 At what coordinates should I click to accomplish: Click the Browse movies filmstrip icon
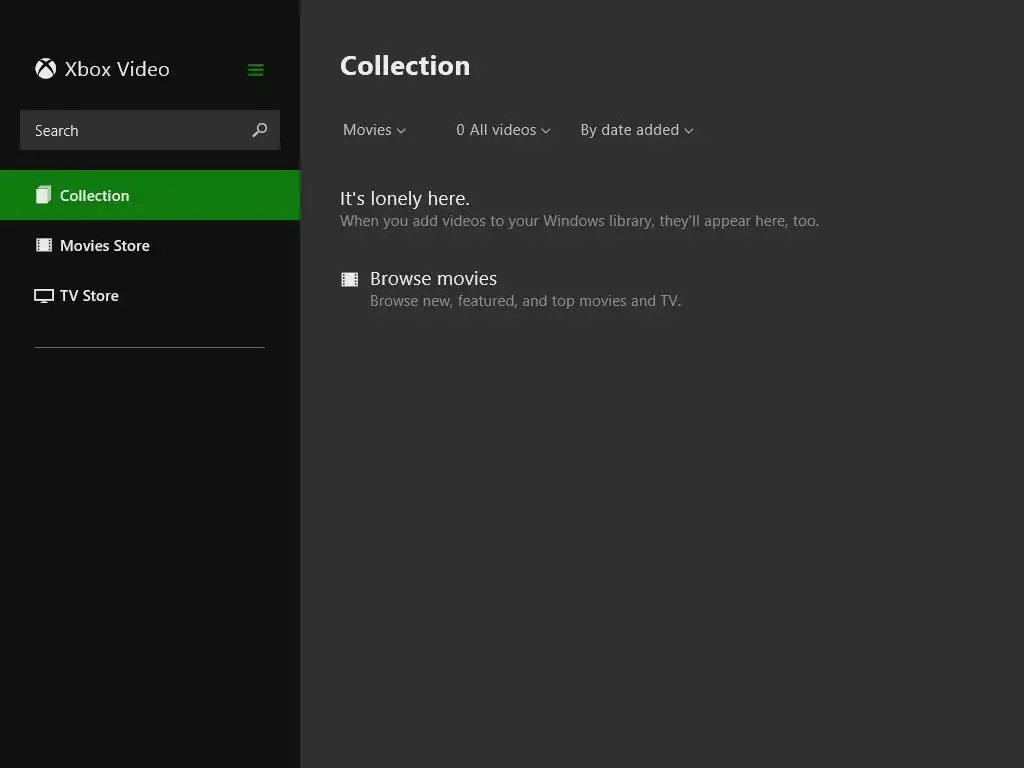[349, 280]
